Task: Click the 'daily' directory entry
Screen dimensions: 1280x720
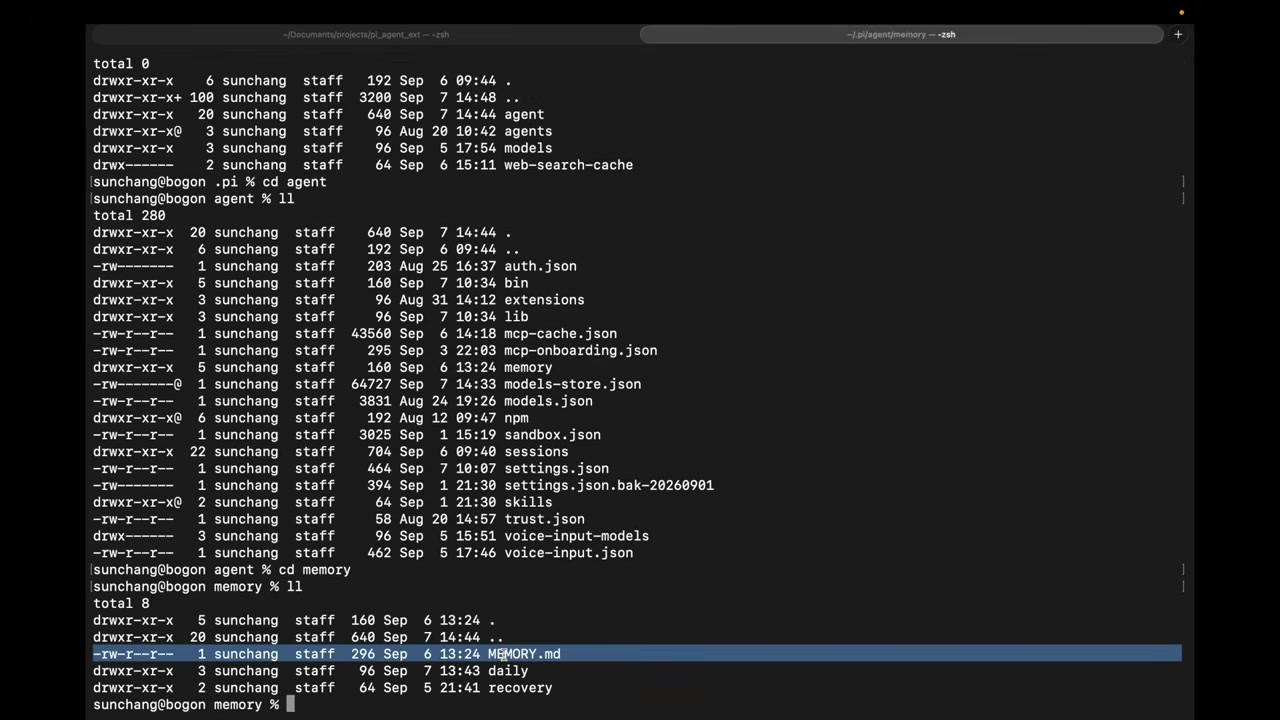Action: tap(508, 671)
